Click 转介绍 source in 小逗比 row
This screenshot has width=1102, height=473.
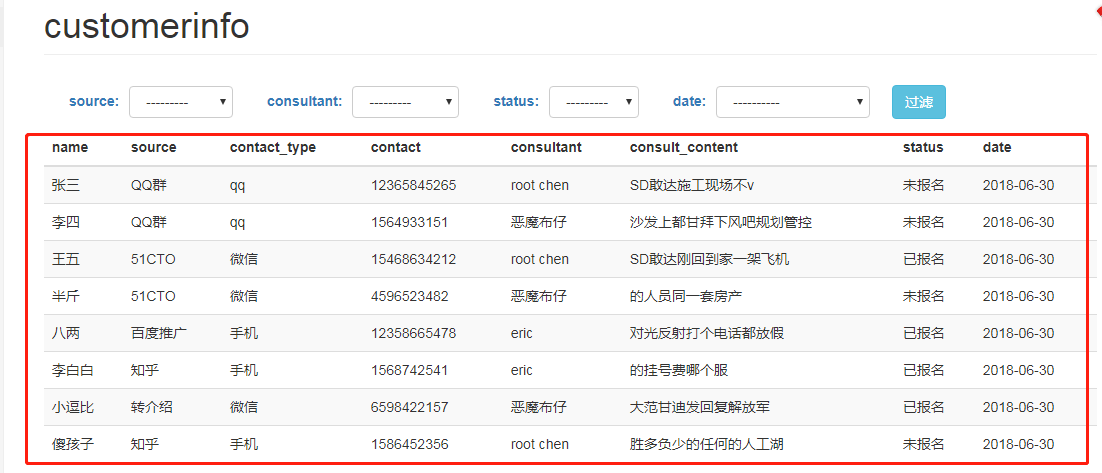(x=152, y=408)
